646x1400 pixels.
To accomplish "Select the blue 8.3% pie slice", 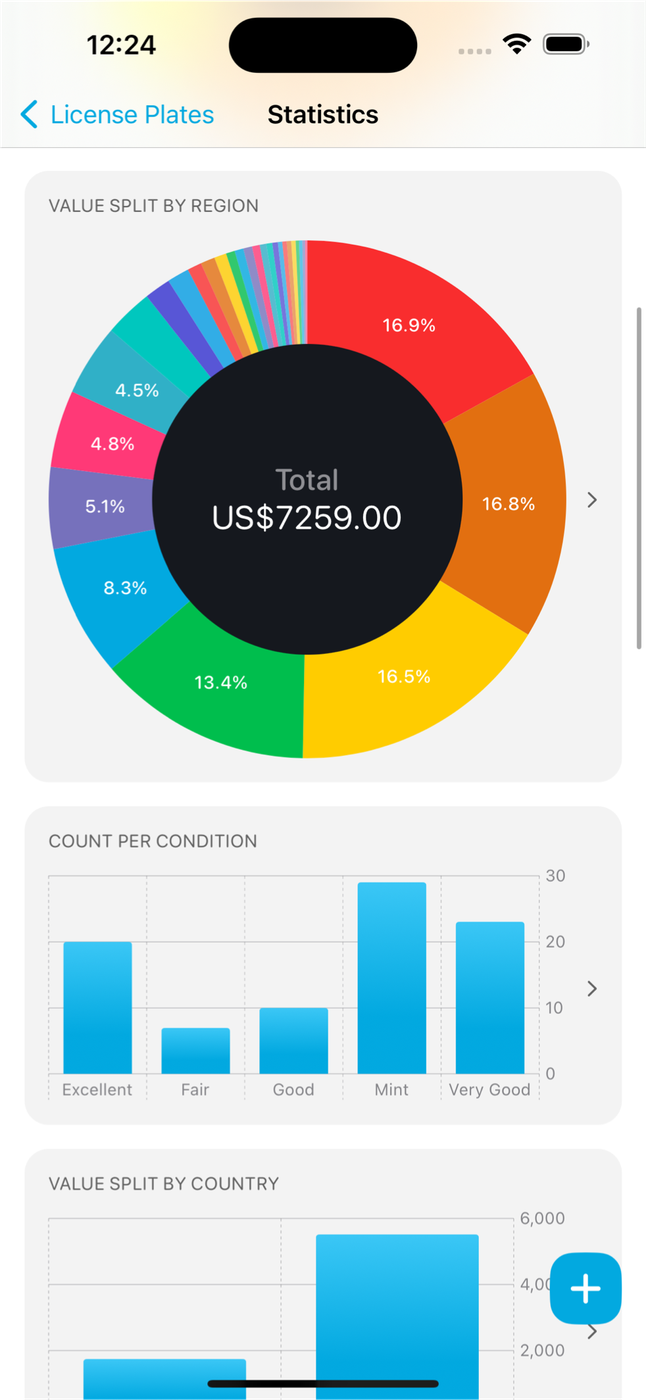I will (x=125, y=588).
